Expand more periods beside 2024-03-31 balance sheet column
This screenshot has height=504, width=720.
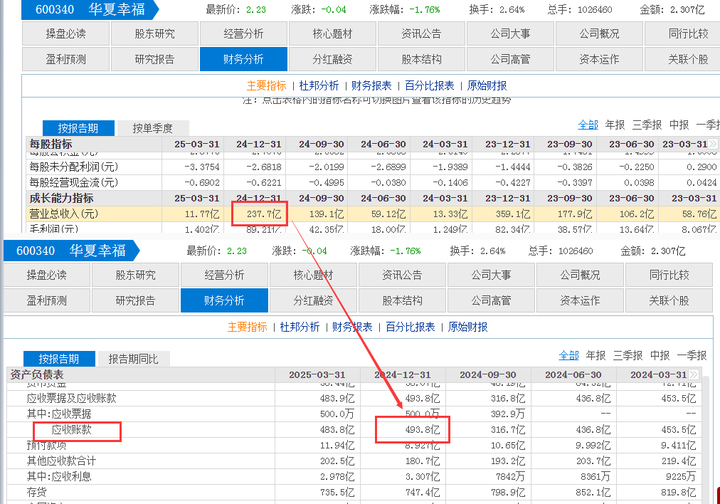click(x=693, y=374)
